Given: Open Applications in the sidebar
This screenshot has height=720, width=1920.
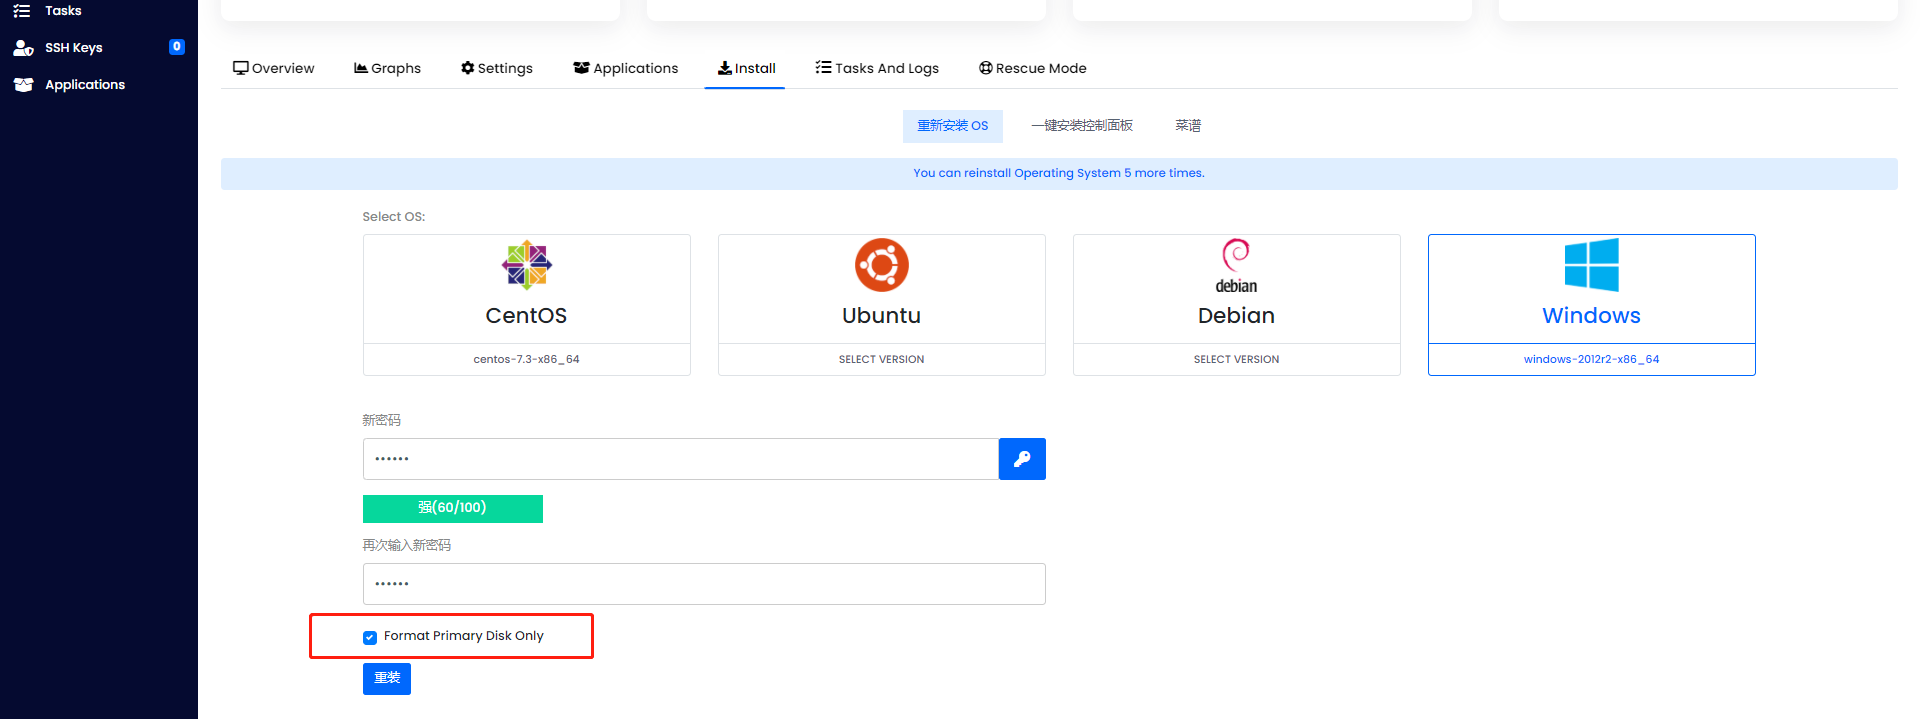Looking at the screenshot, I should (85, 85).
